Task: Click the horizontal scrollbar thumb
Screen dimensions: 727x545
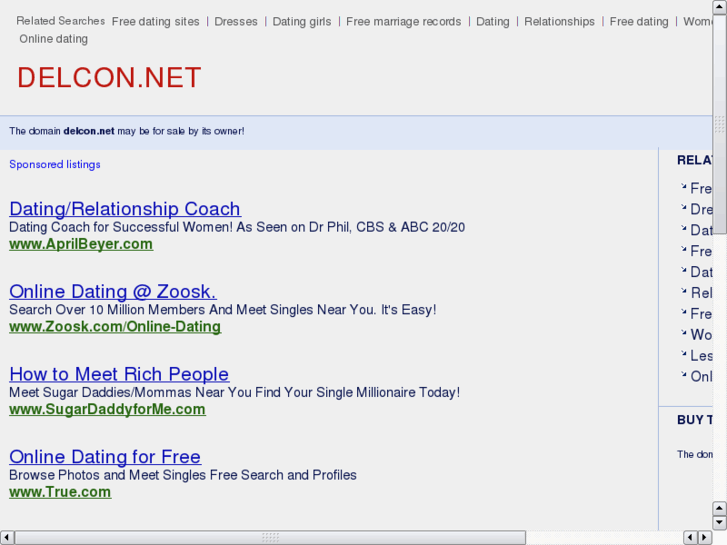Action: coord(270,538)
